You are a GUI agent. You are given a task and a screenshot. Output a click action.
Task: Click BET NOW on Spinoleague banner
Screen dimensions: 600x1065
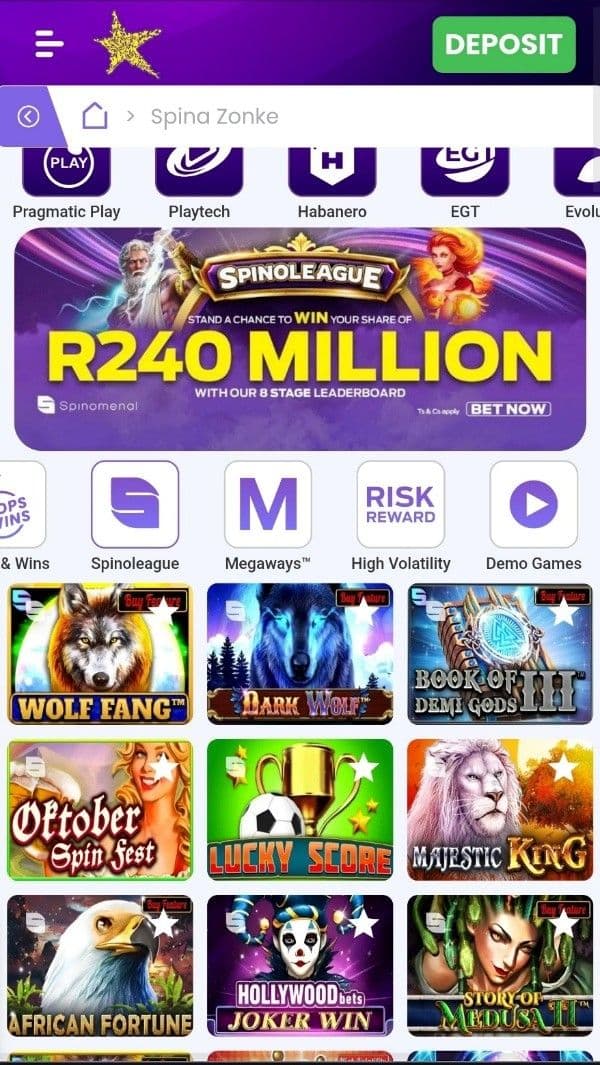pos(508,409)
